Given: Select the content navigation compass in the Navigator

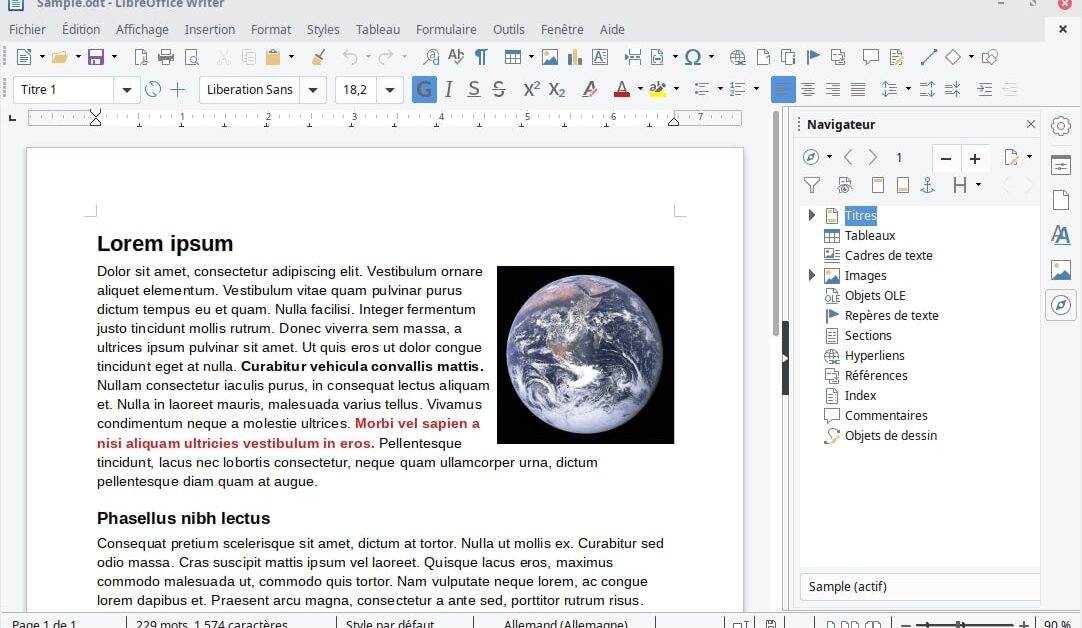Looking at the screenshot, I should click(x=811, y=157).
